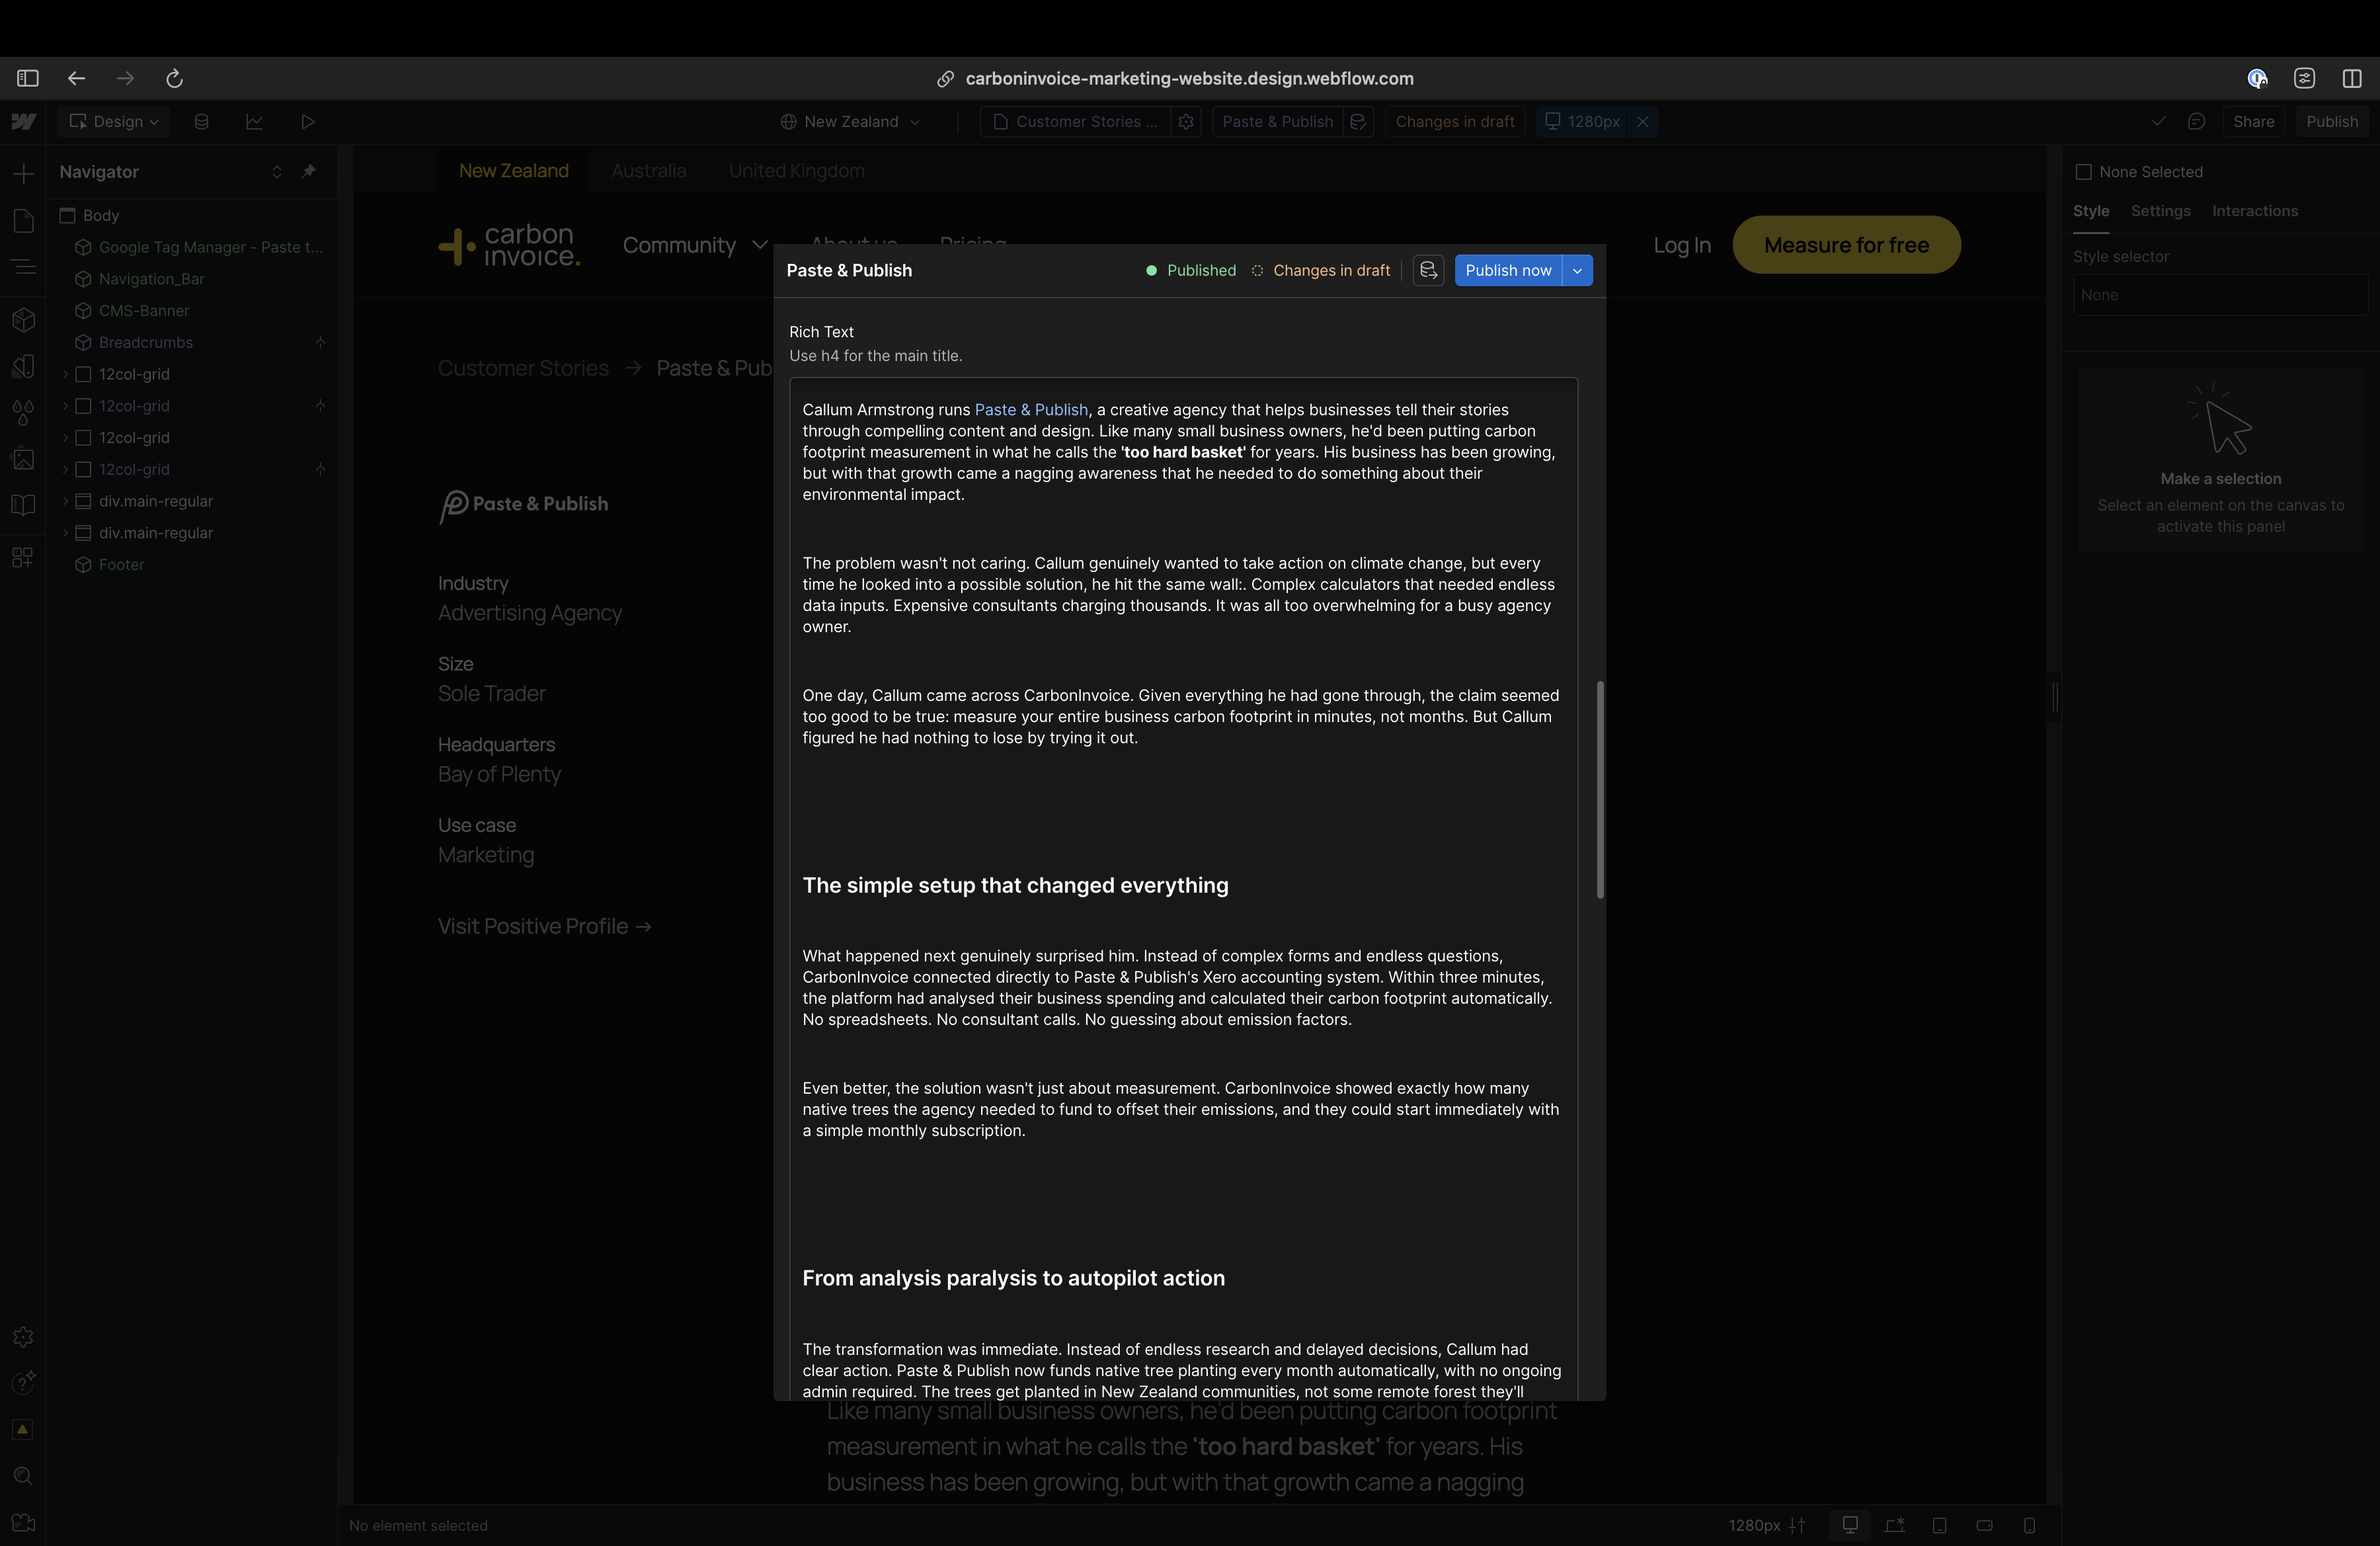Click the checkmark status icon near Share
The height and width of the screenshot is (1546, 2380).
coord(2158,122)
